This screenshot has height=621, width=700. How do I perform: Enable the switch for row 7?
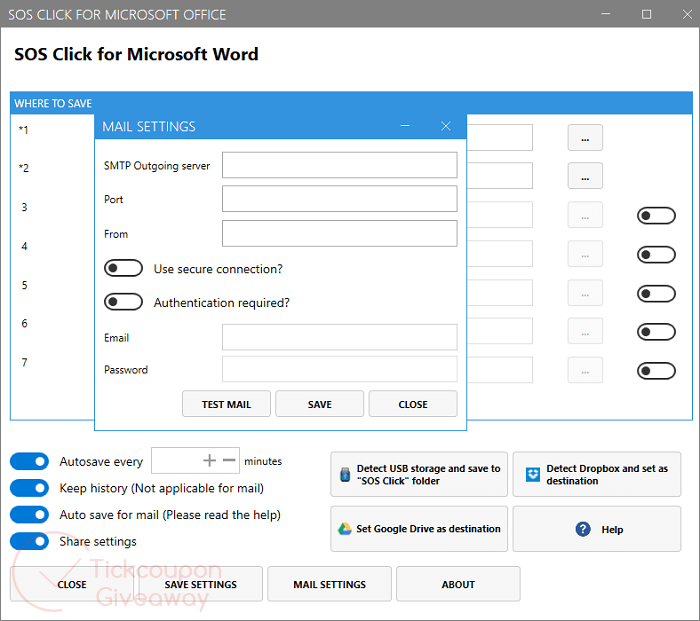click(x=656, y=371)
